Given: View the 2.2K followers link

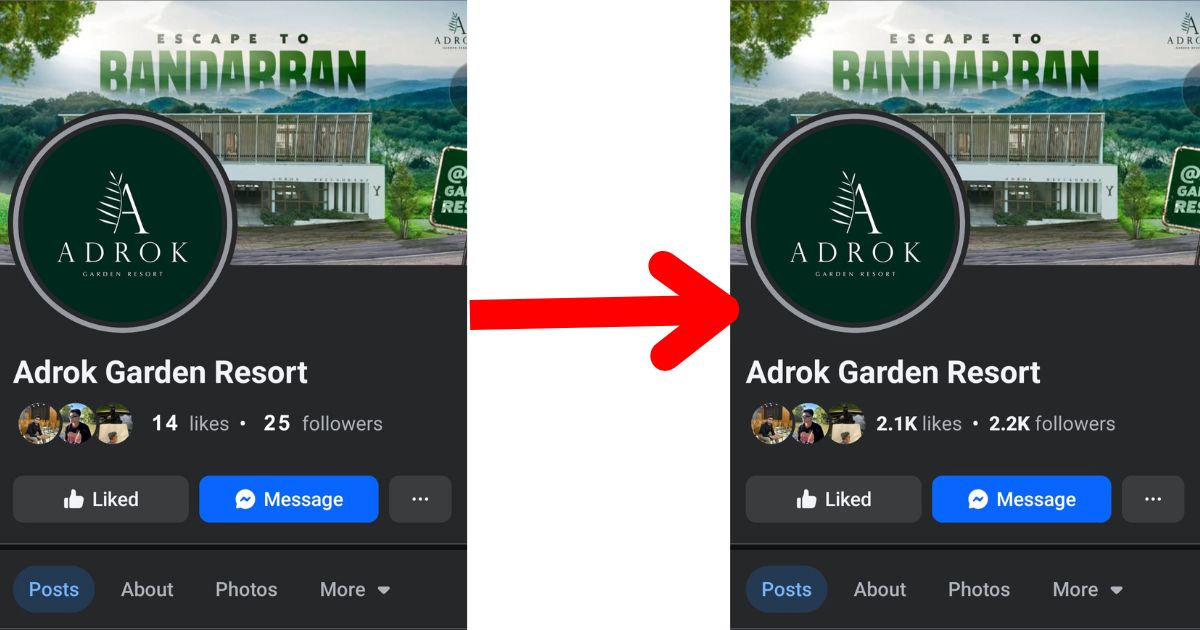Looking at the screenshot, I should click(1052, 423).
